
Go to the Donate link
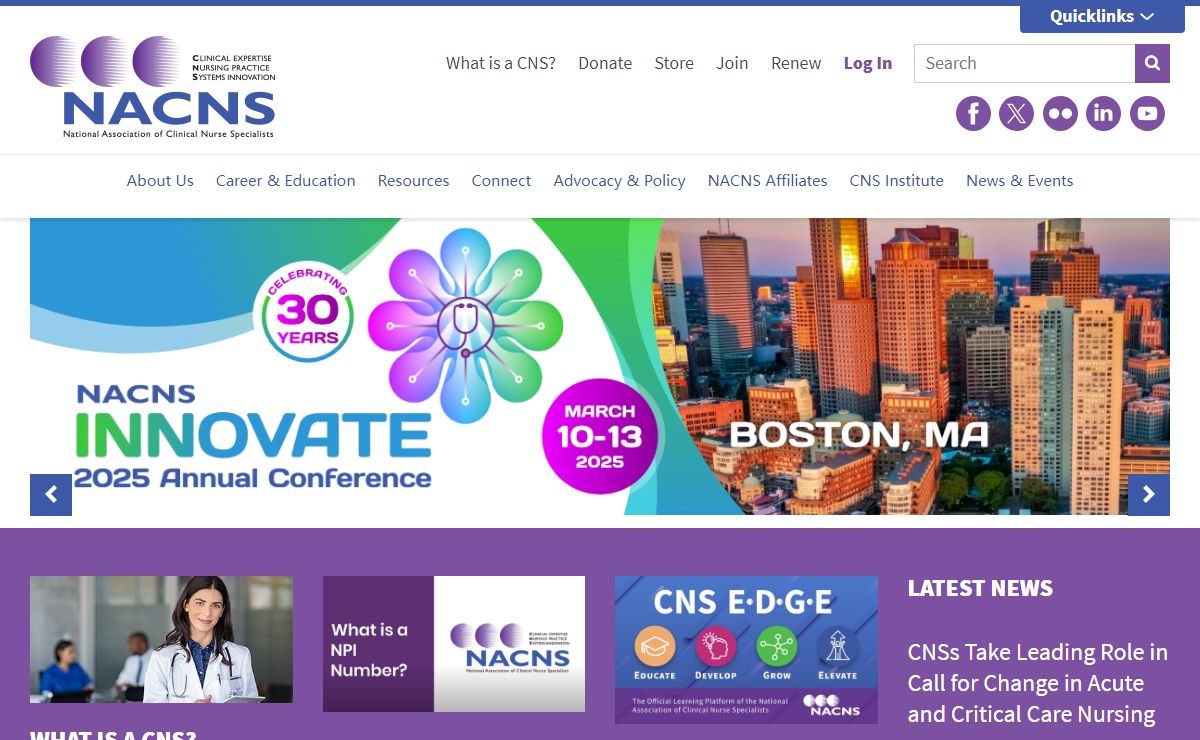point(605,63)
